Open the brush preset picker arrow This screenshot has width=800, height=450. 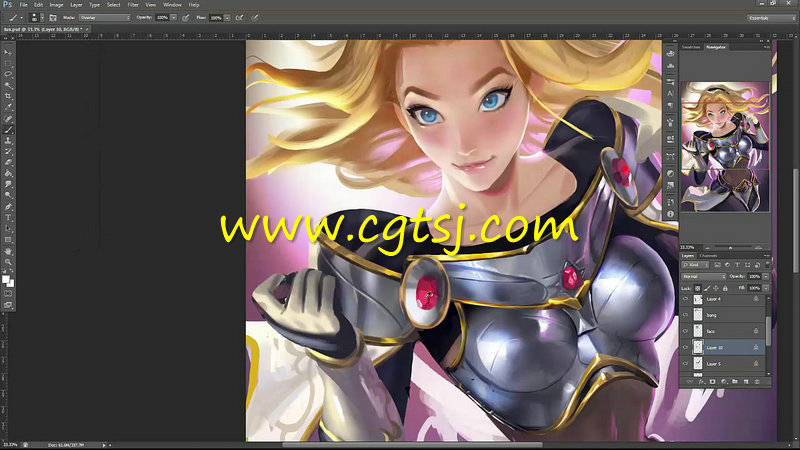click(x=42, y=17)
